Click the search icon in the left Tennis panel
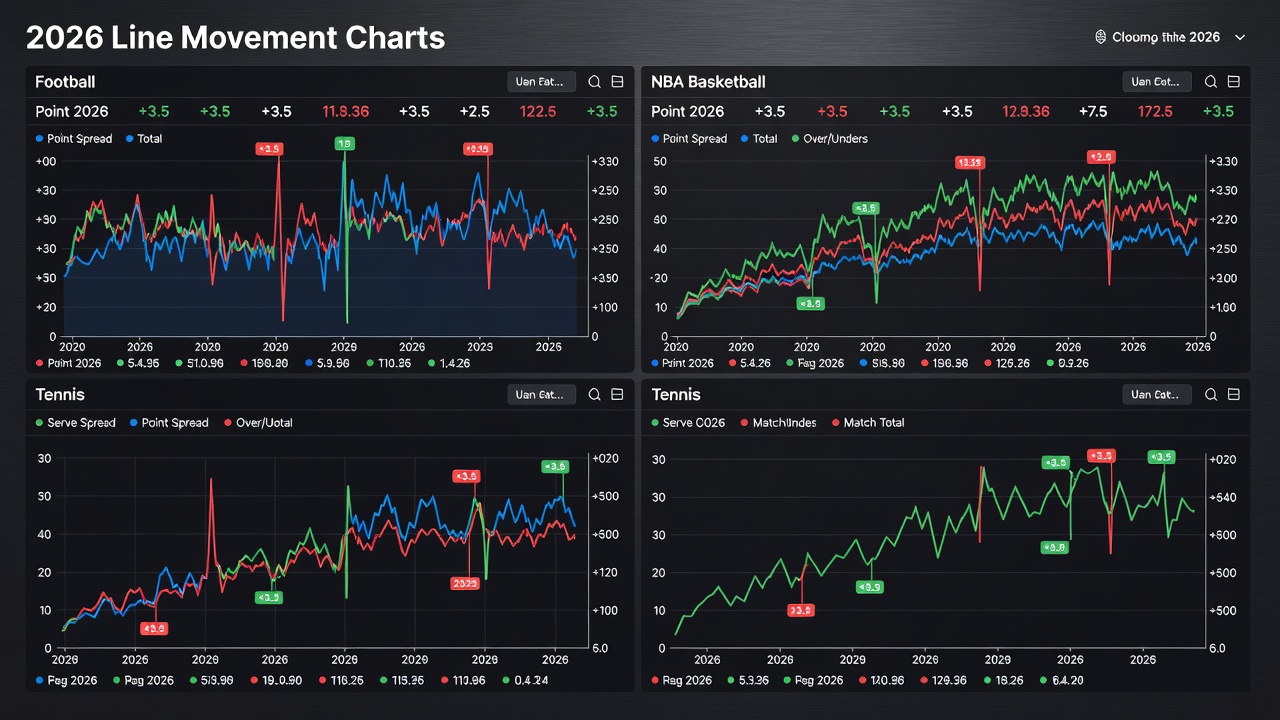 (x=595, y=394)
